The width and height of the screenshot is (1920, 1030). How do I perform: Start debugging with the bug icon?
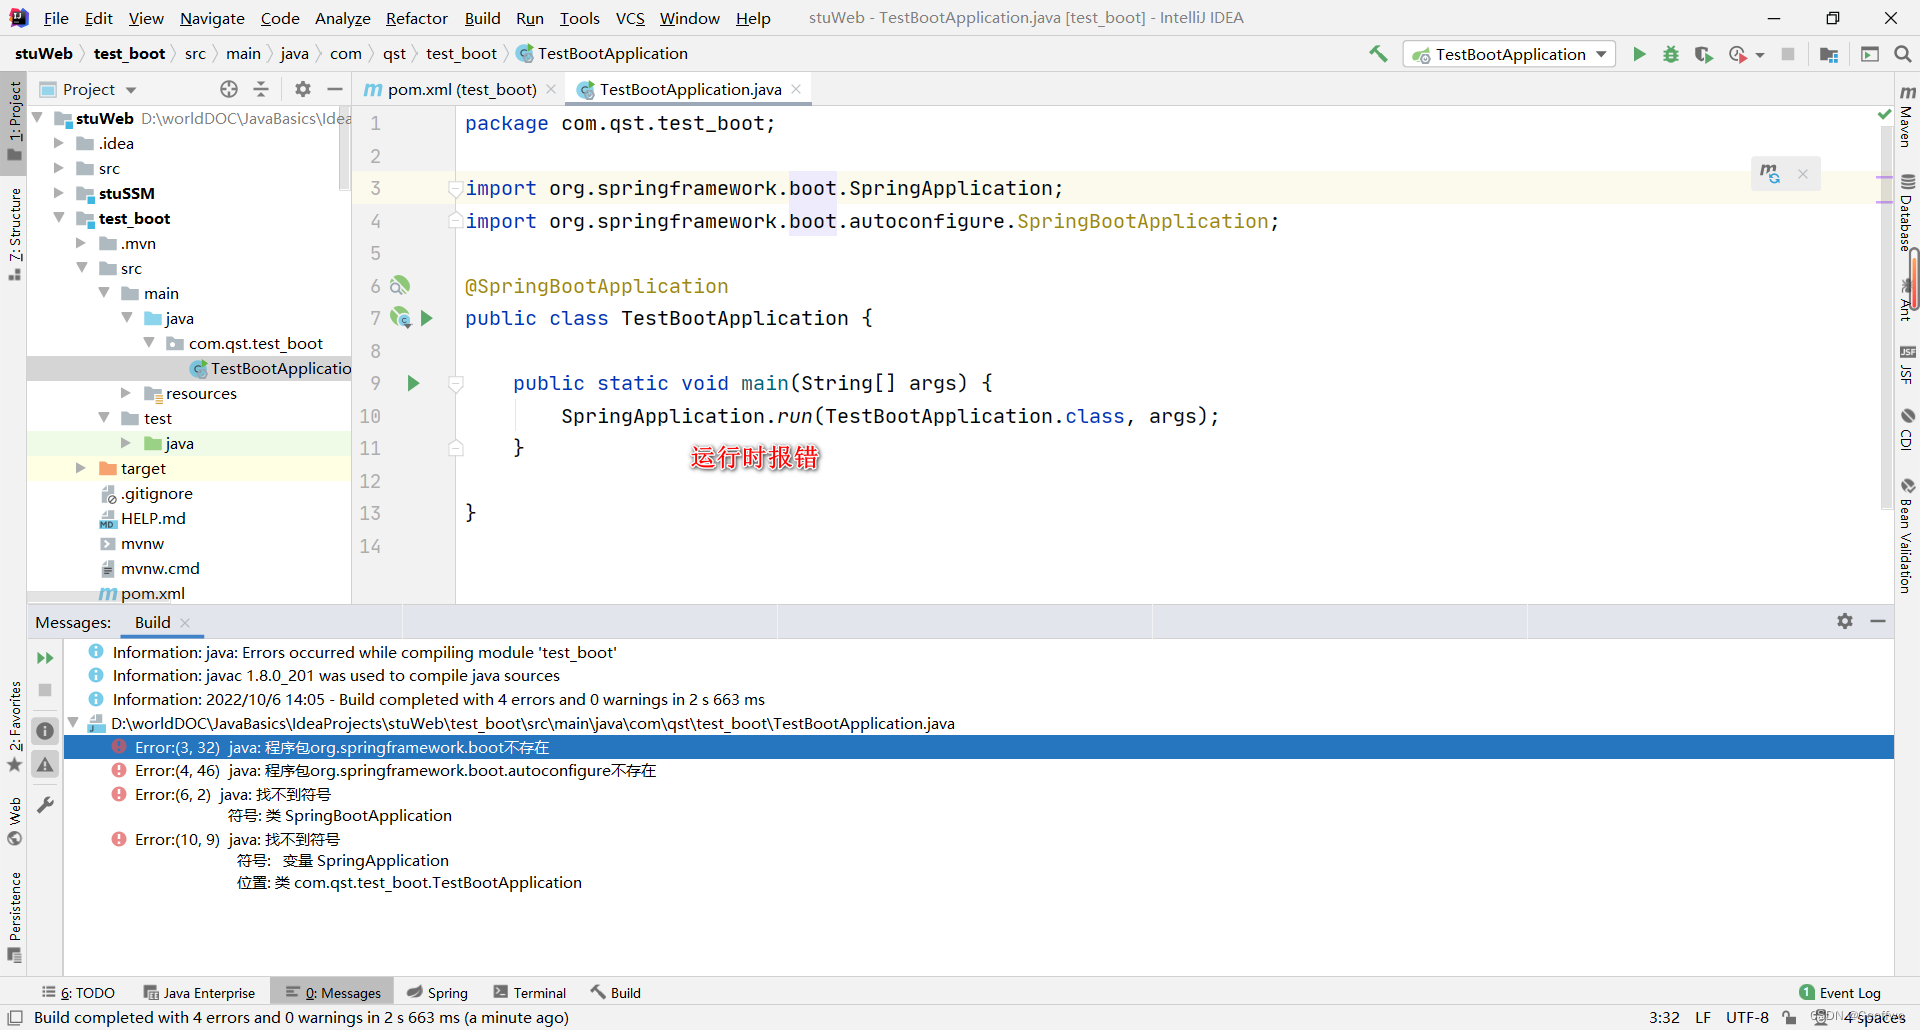click(1671, 54)
